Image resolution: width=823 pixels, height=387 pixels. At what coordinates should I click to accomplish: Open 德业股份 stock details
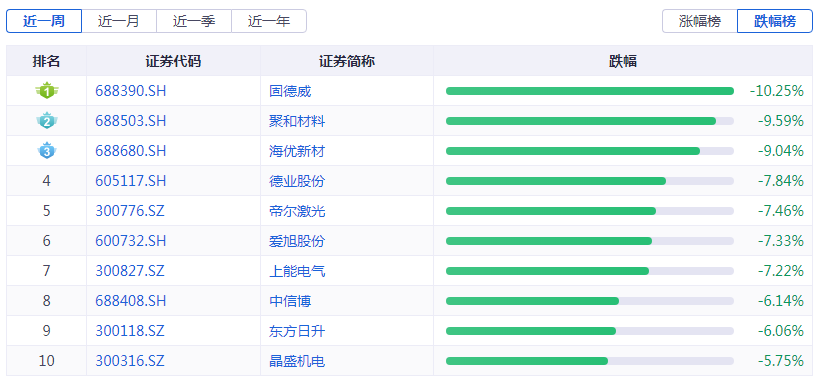tap(297, 181)
